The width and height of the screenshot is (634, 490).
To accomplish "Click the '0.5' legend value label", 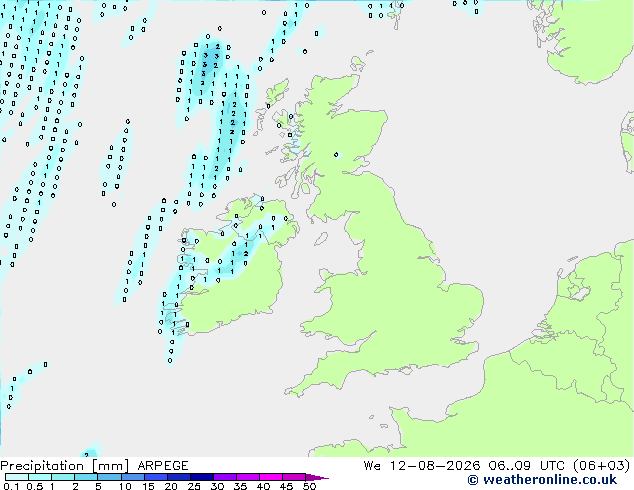I will point(34,486).
